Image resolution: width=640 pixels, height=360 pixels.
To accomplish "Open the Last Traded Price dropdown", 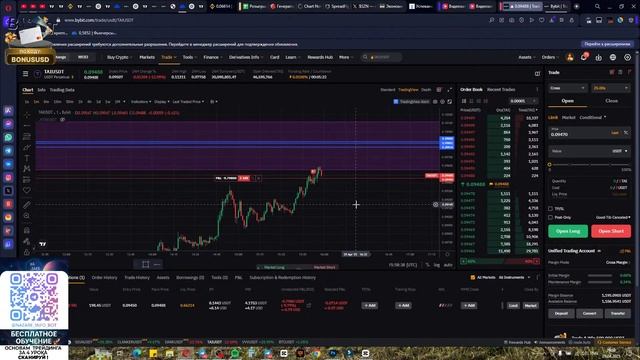I will pyautogui.click(x=188, y=102).
